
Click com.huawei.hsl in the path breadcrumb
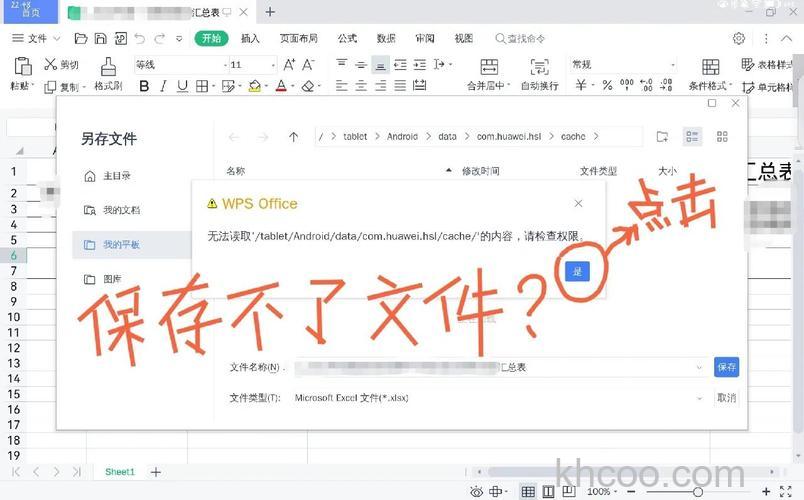[509, 136]
